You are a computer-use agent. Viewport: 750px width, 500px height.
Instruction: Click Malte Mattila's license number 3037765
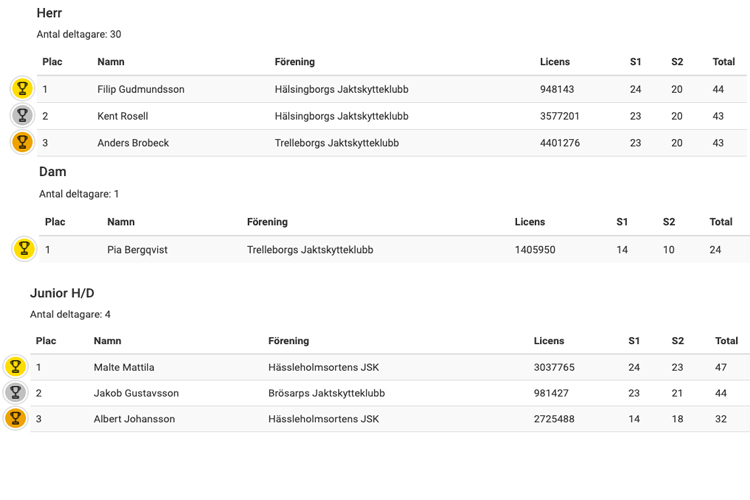coord(554,367)
